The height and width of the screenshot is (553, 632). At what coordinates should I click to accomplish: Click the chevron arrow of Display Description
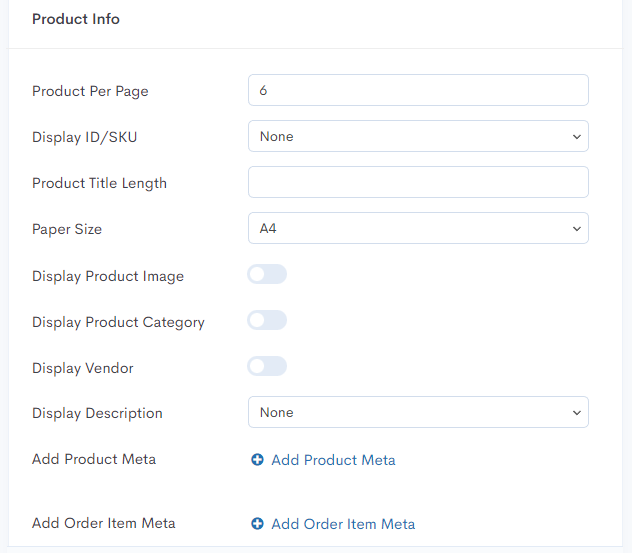point(577,413)
